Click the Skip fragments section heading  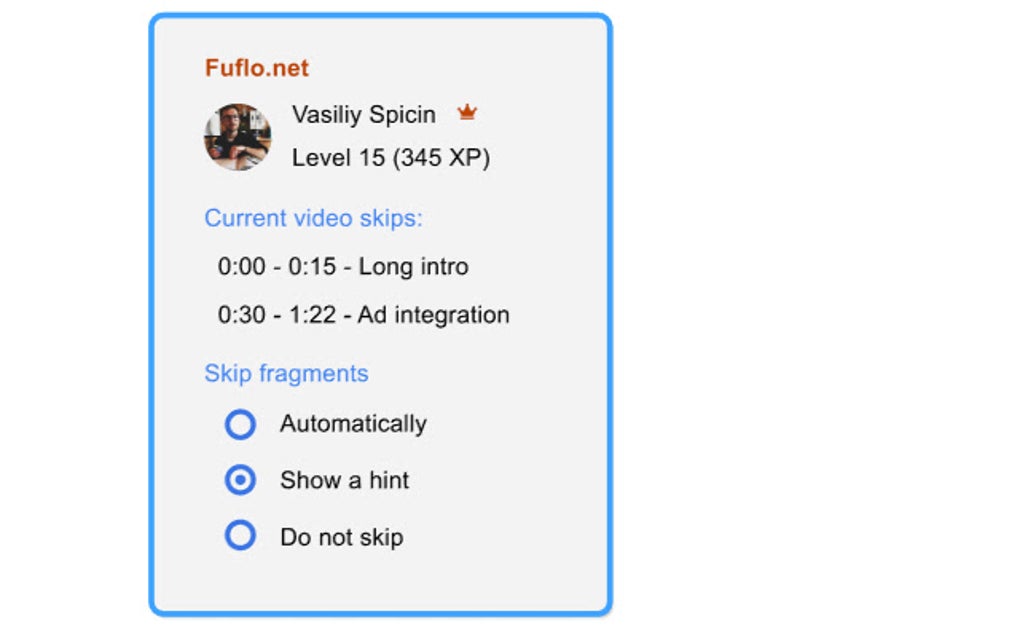tap(286, 373)
